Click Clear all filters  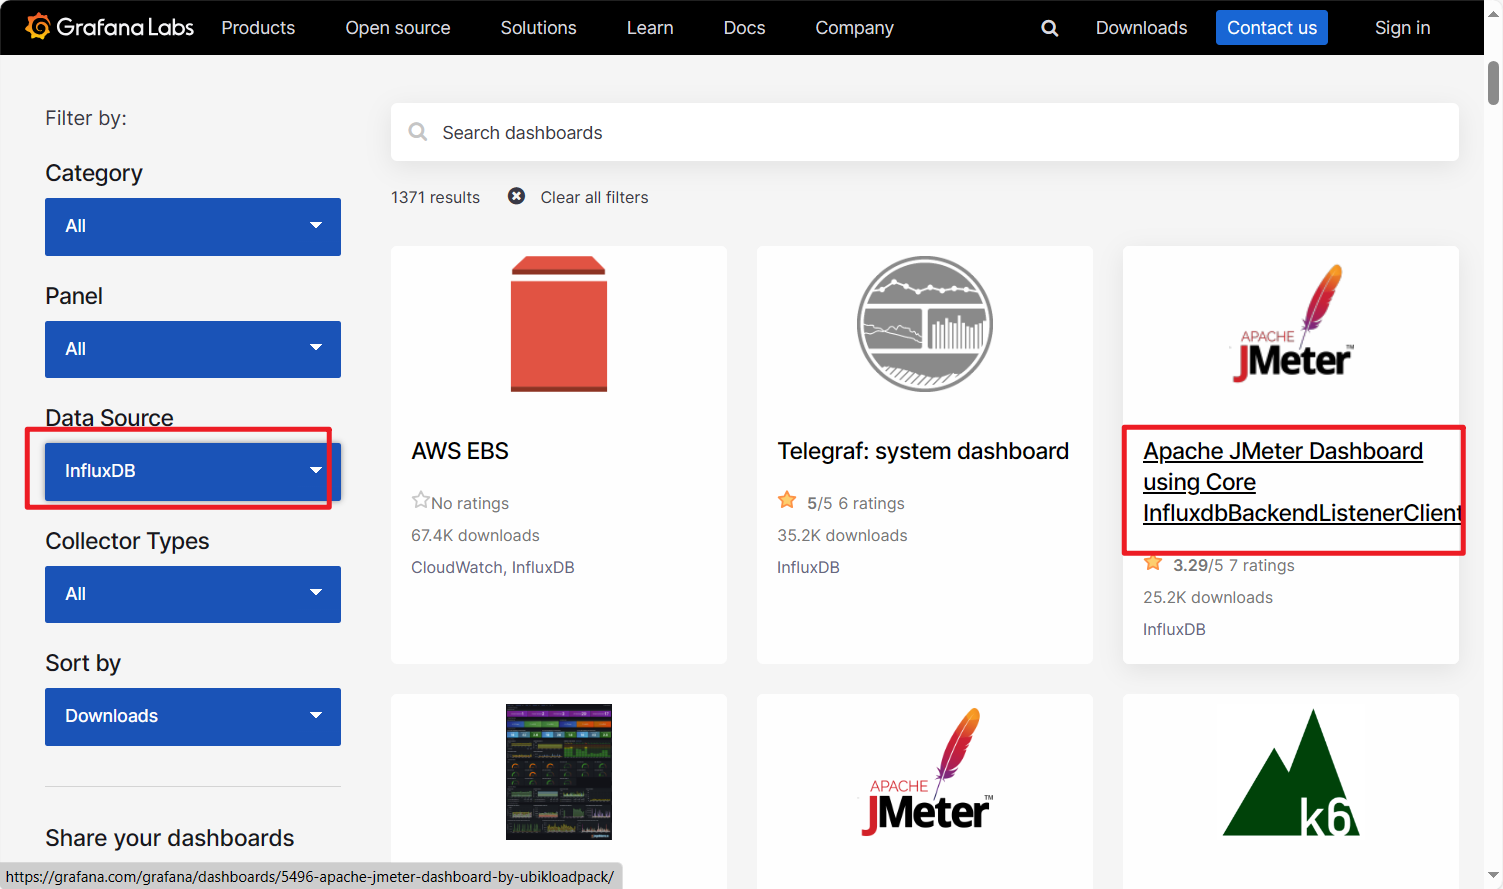click(x=594, y=197)
